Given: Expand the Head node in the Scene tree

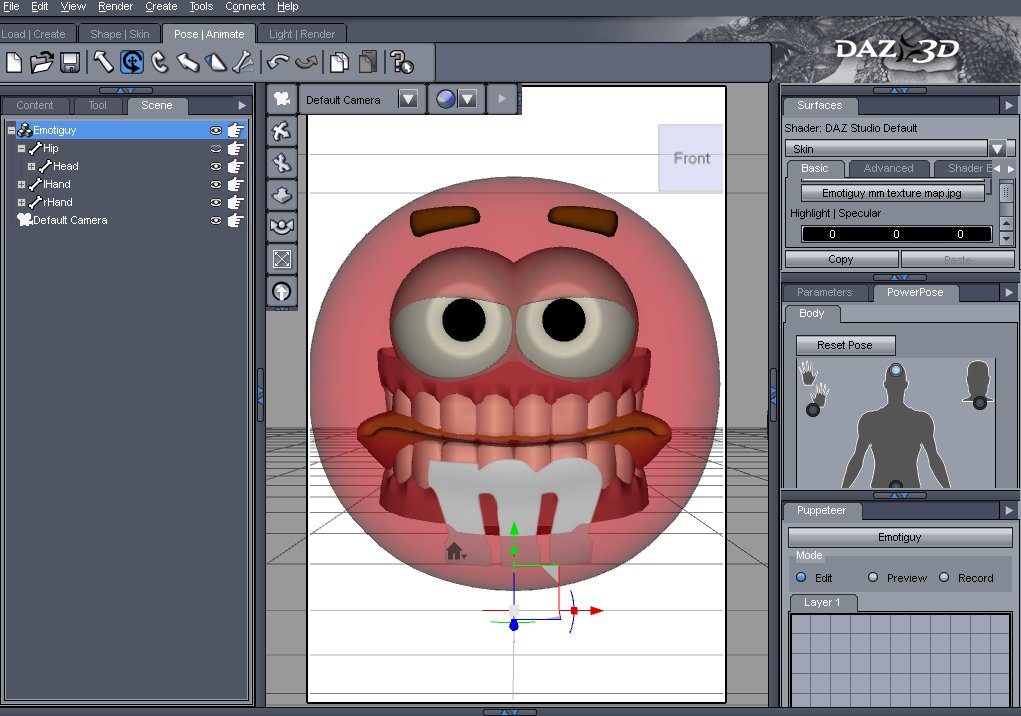Looking at the screenshot, I should pyautogui.click(x=33, y=166).
